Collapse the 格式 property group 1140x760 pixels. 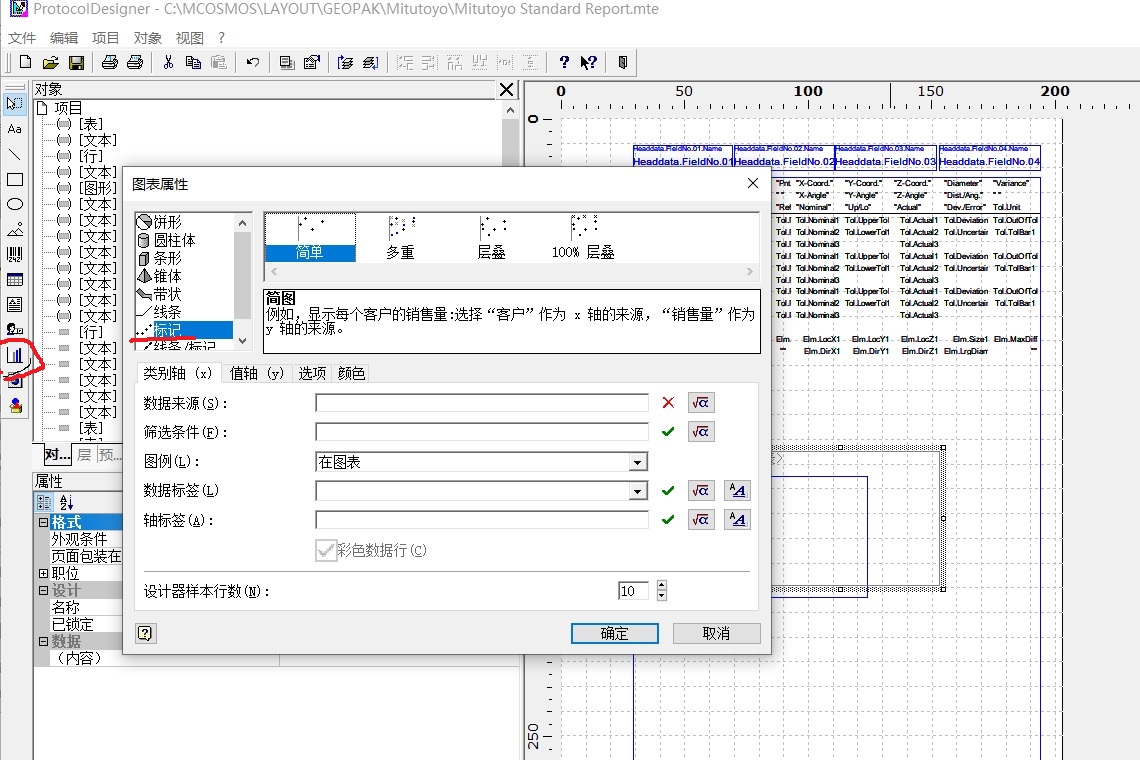click(x=44, y=522)
